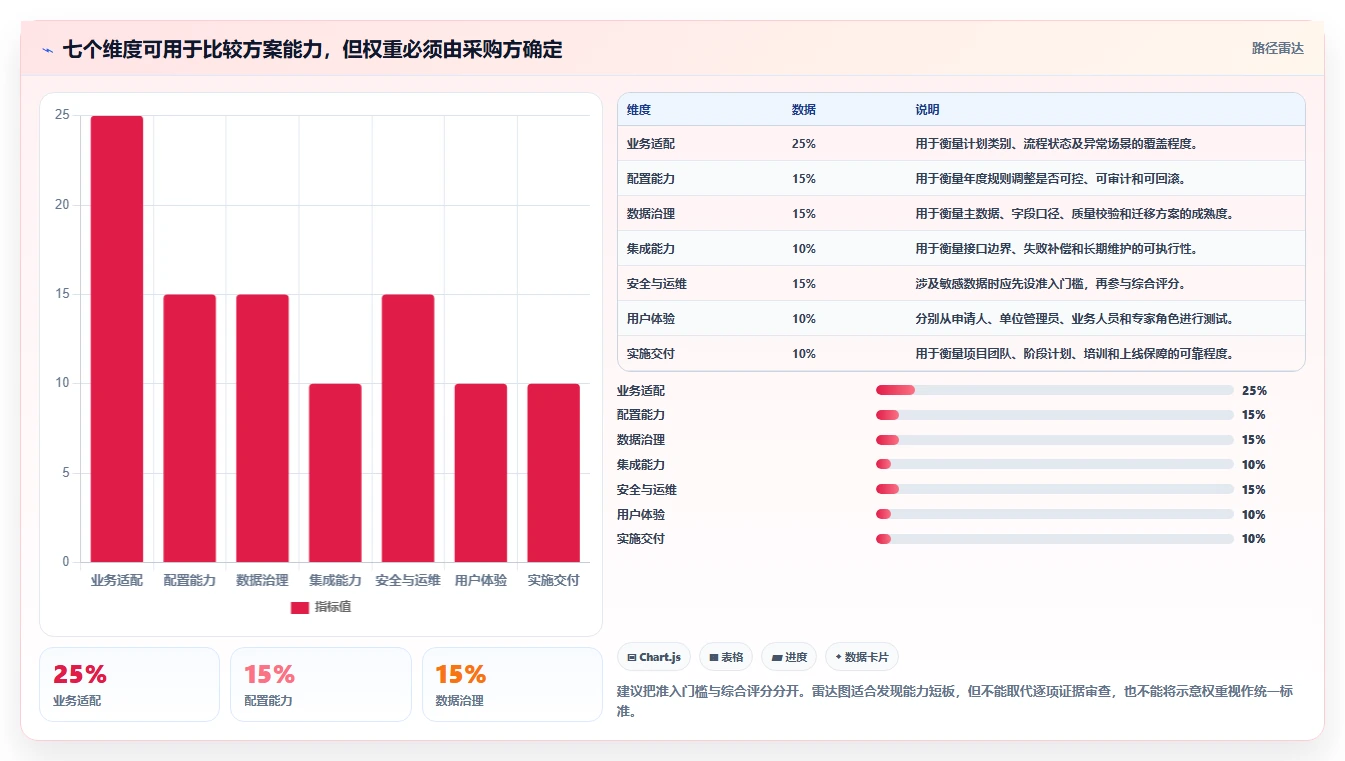Click the 业务适配 x-axis label under chart
Viewport: 1345px width, 761px height.
point(117,580)
